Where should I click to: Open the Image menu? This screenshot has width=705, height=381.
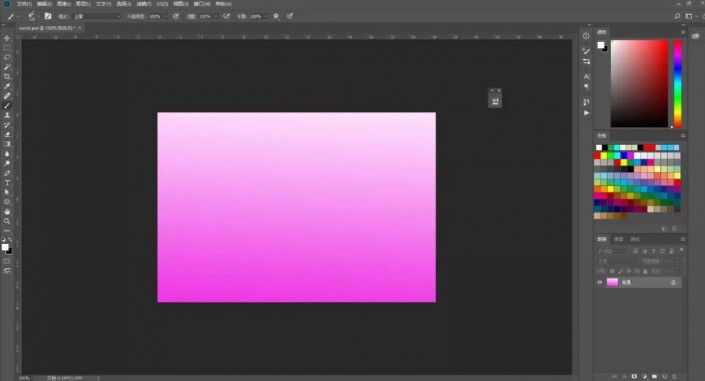[x=63, y=4]
